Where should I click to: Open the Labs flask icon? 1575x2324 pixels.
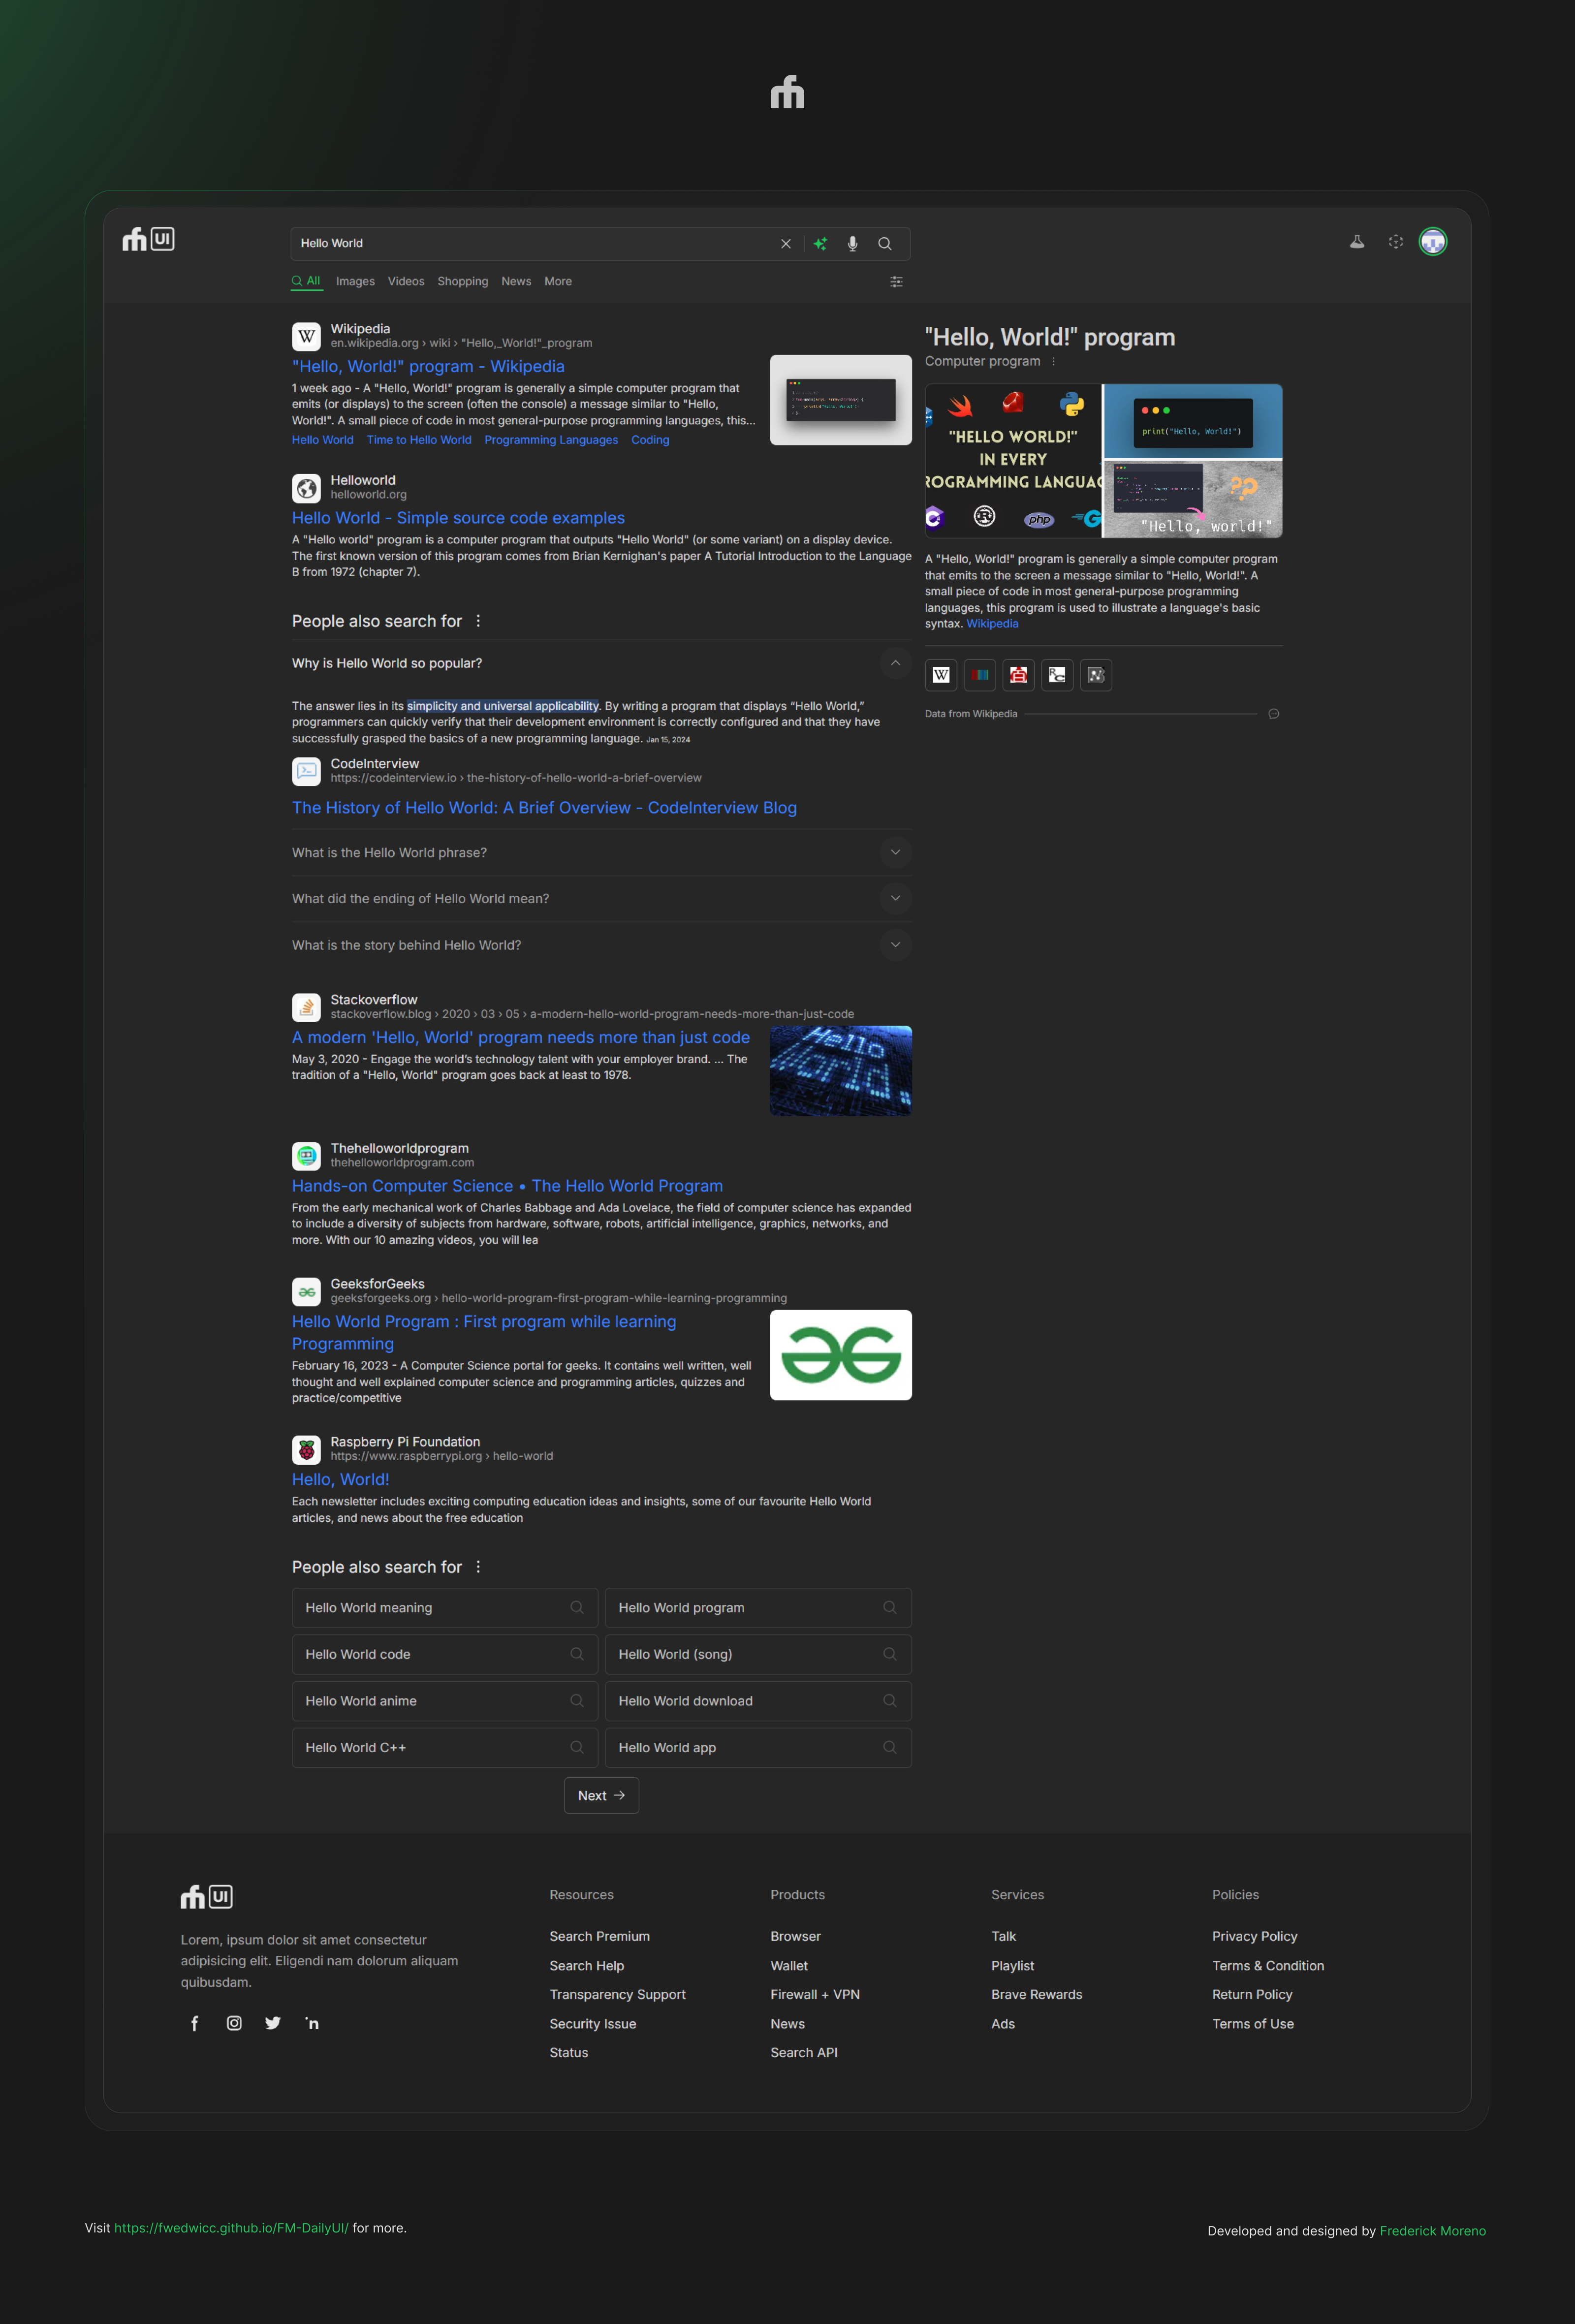[1356, 241]
